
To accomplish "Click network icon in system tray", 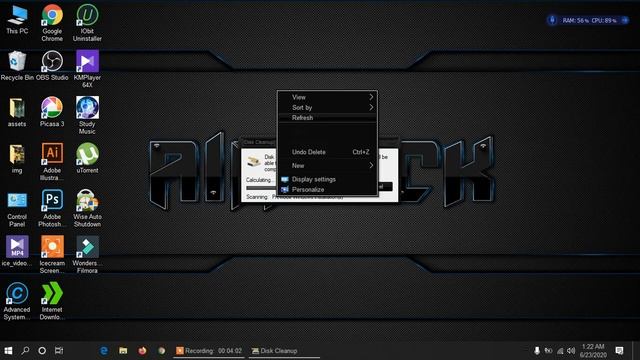I will point(560,351).
